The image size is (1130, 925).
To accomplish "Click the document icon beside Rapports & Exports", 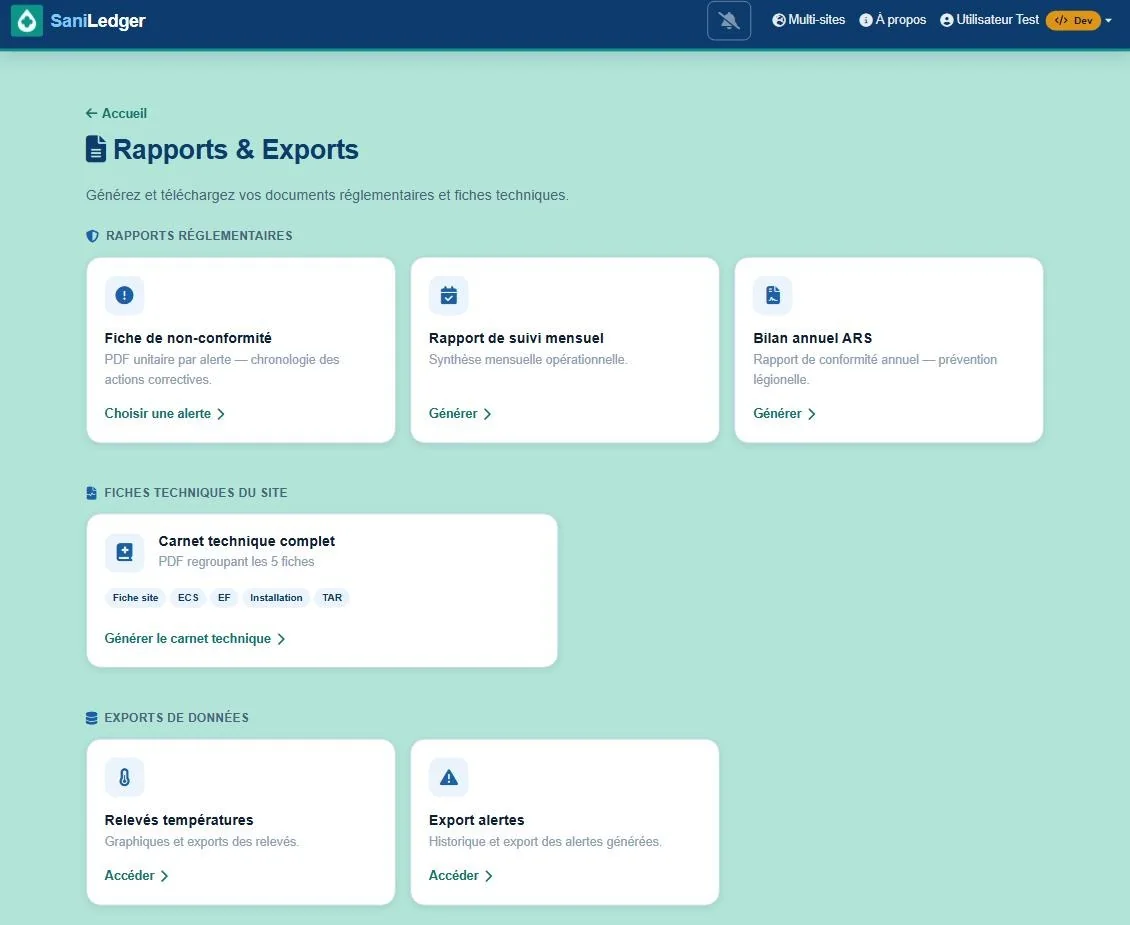I will (x=96, y=149).
